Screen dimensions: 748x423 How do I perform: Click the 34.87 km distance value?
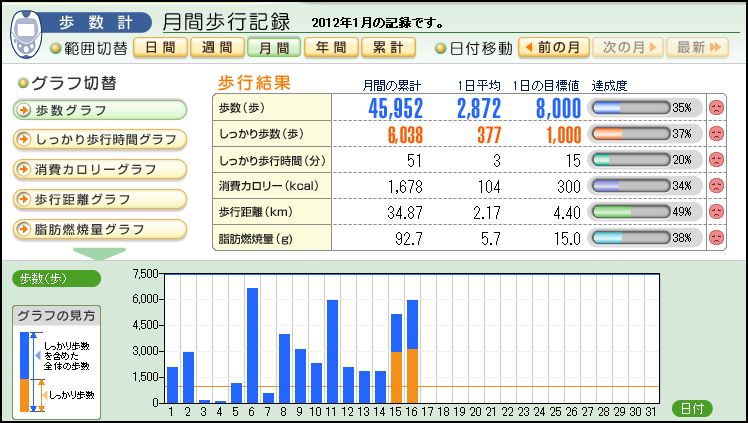coord(405,213)
